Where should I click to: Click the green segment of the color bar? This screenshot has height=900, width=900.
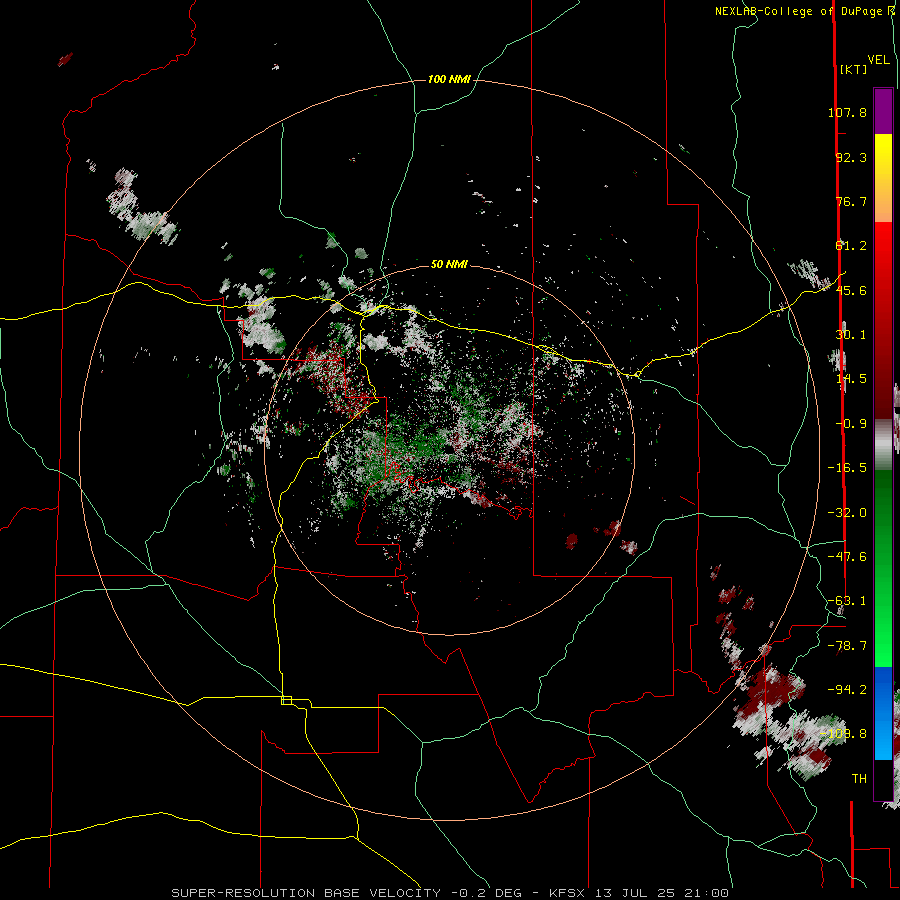click(883, 568)
